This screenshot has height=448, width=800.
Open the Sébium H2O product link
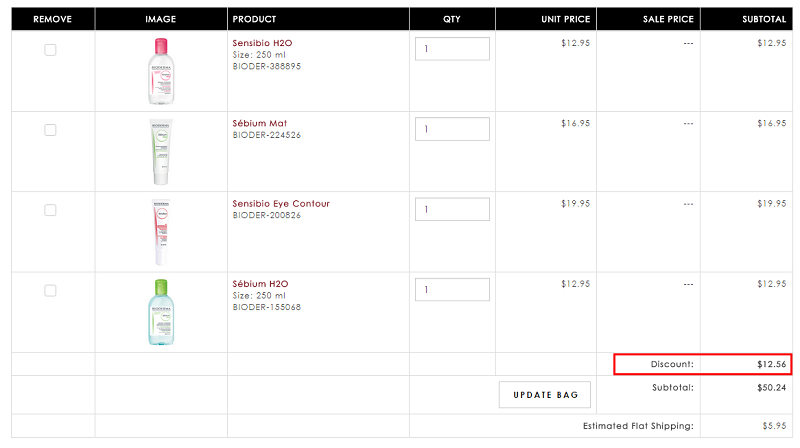[260, 284]
